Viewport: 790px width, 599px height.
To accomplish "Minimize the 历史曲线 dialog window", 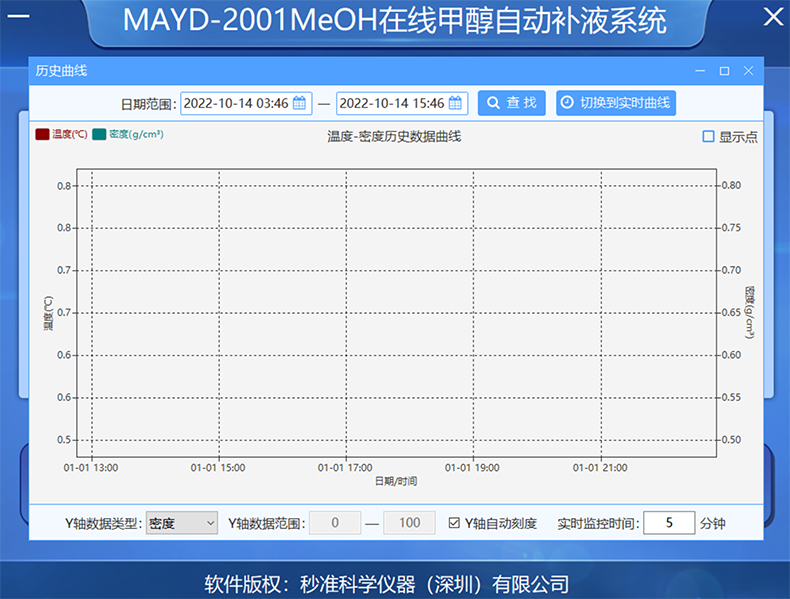I will (x=700, y=71).
